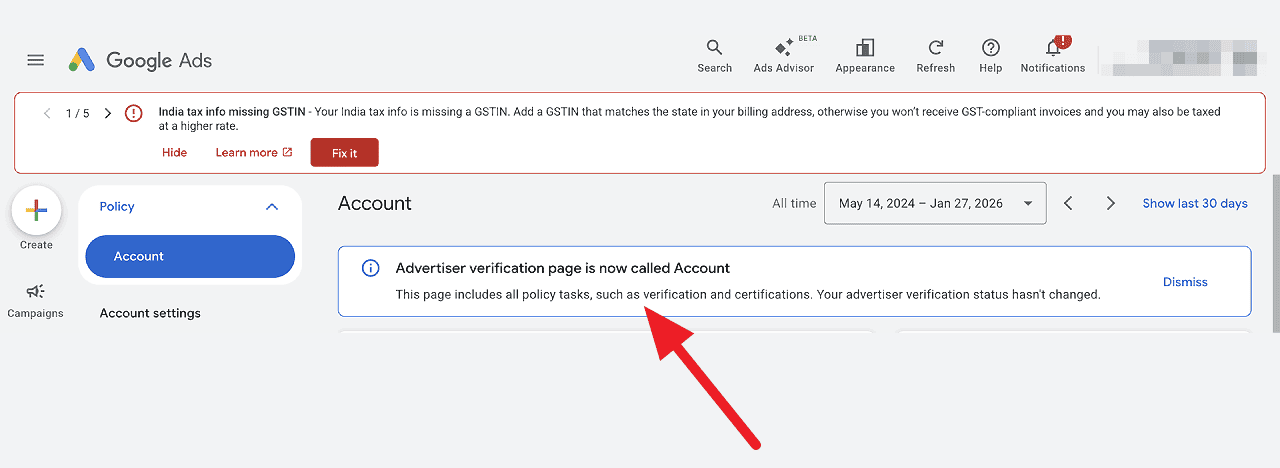Open Account settings menu item
1280x468 pixels.
[x=150, y=313]
